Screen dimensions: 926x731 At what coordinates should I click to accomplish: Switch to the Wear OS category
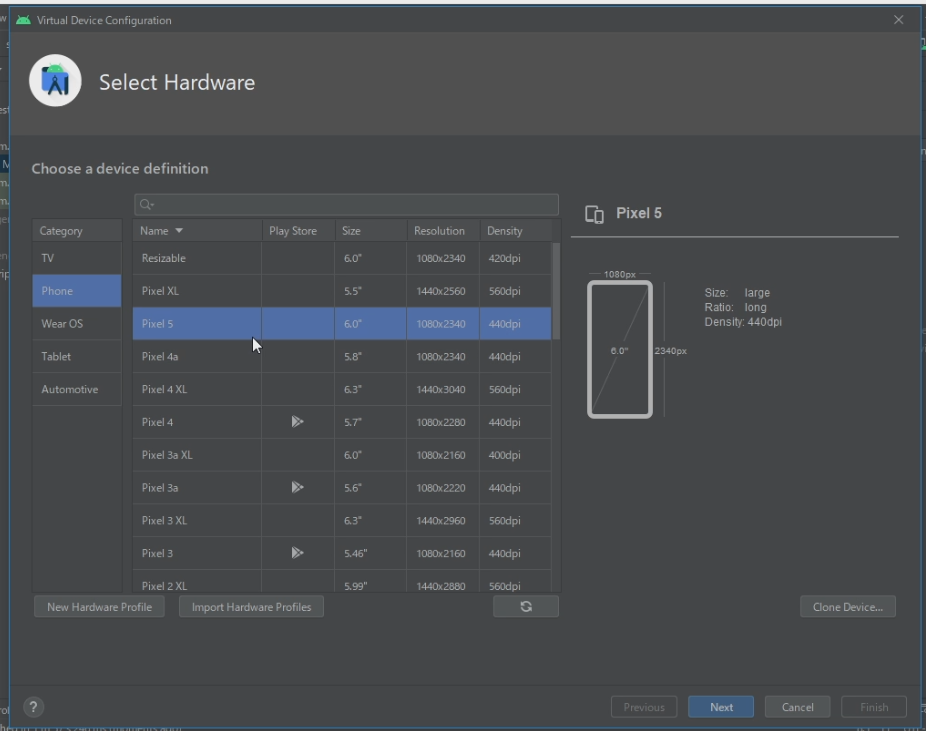[76, 324]
